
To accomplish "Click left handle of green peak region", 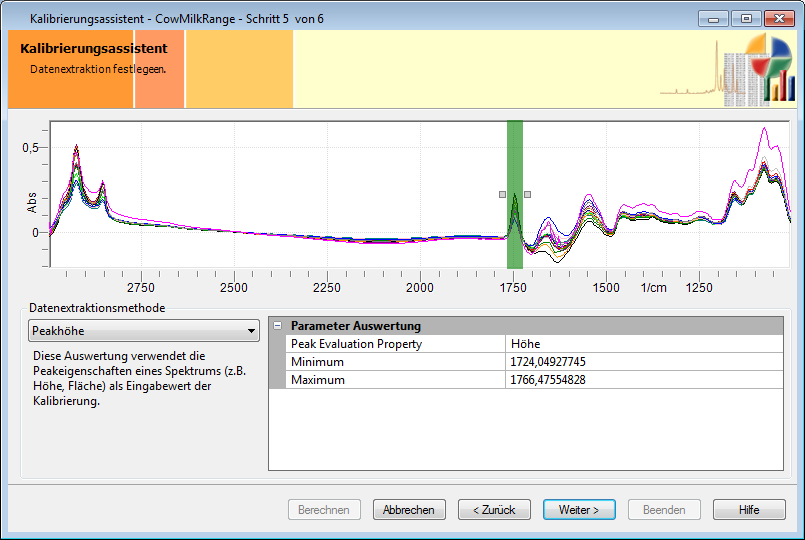I will point(504,194).
